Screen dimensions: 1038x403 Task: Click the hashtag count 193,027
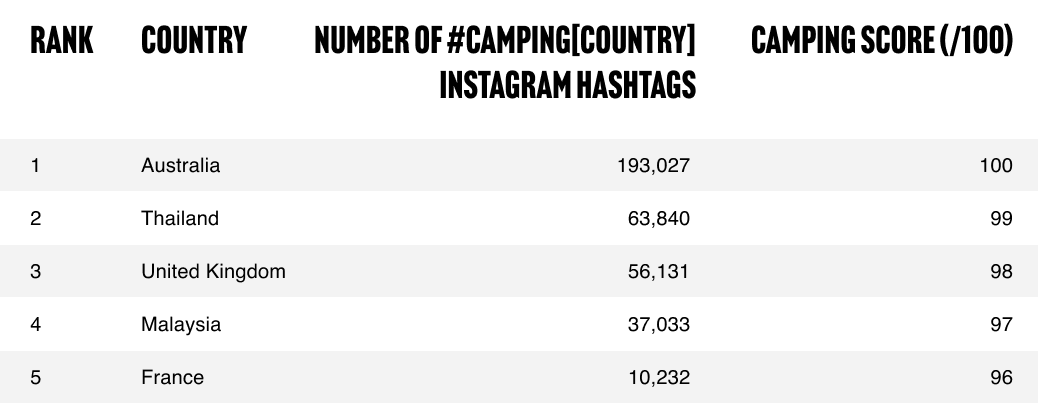(653, 165)
